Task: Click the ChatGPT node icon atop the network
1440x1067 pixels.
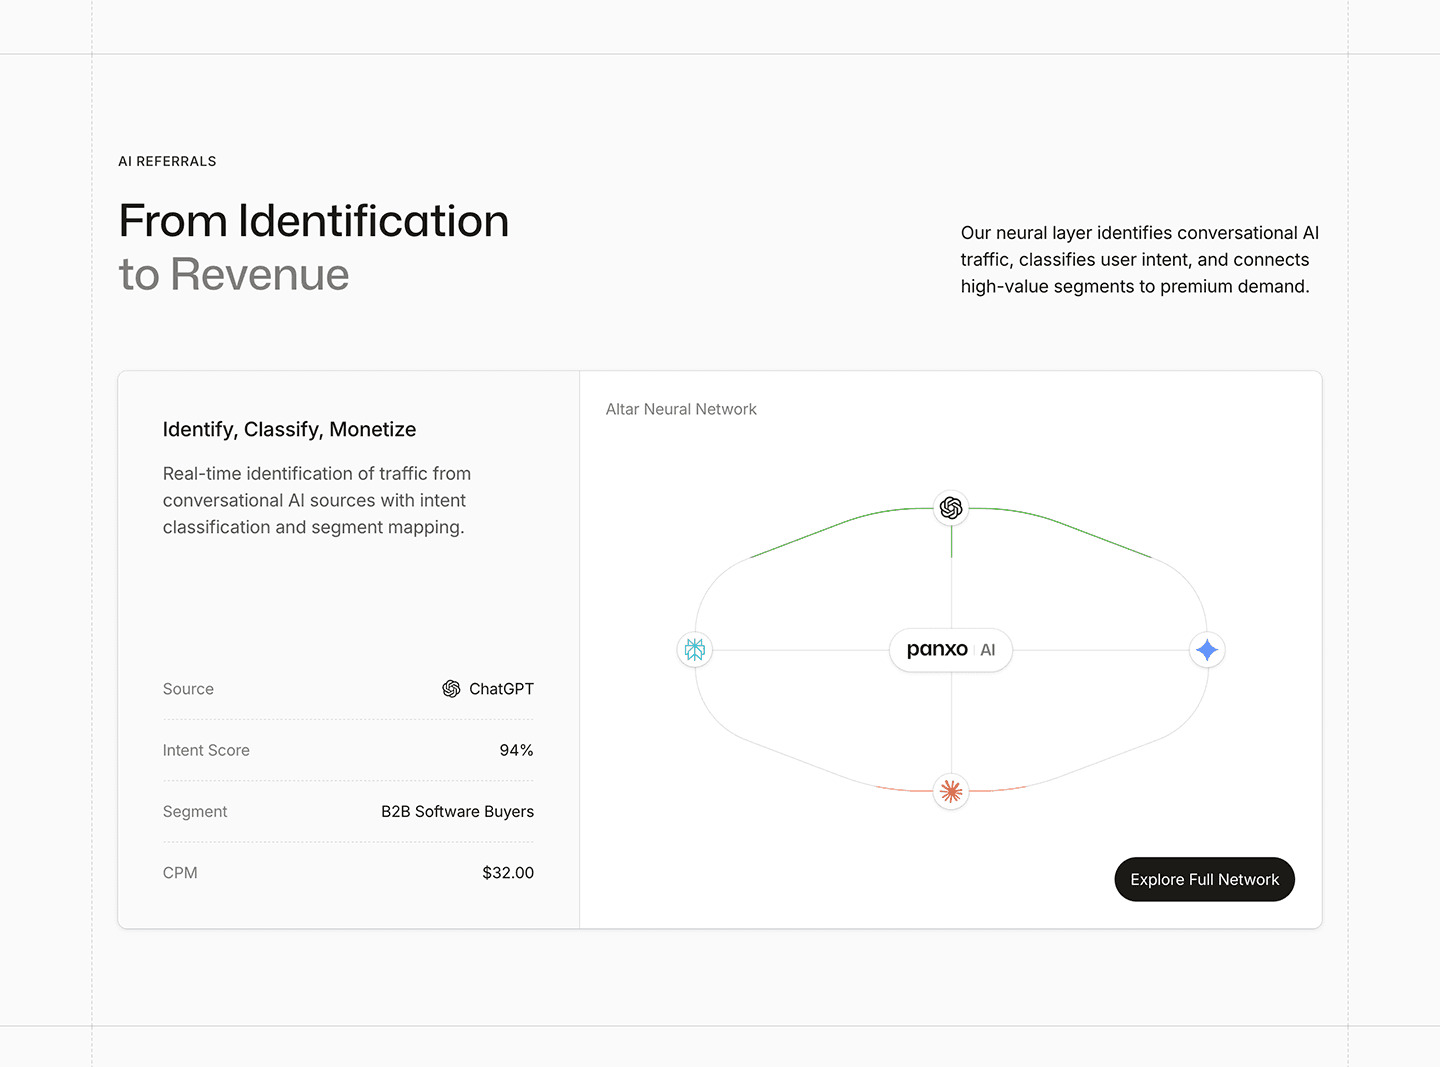Action: 951,508
